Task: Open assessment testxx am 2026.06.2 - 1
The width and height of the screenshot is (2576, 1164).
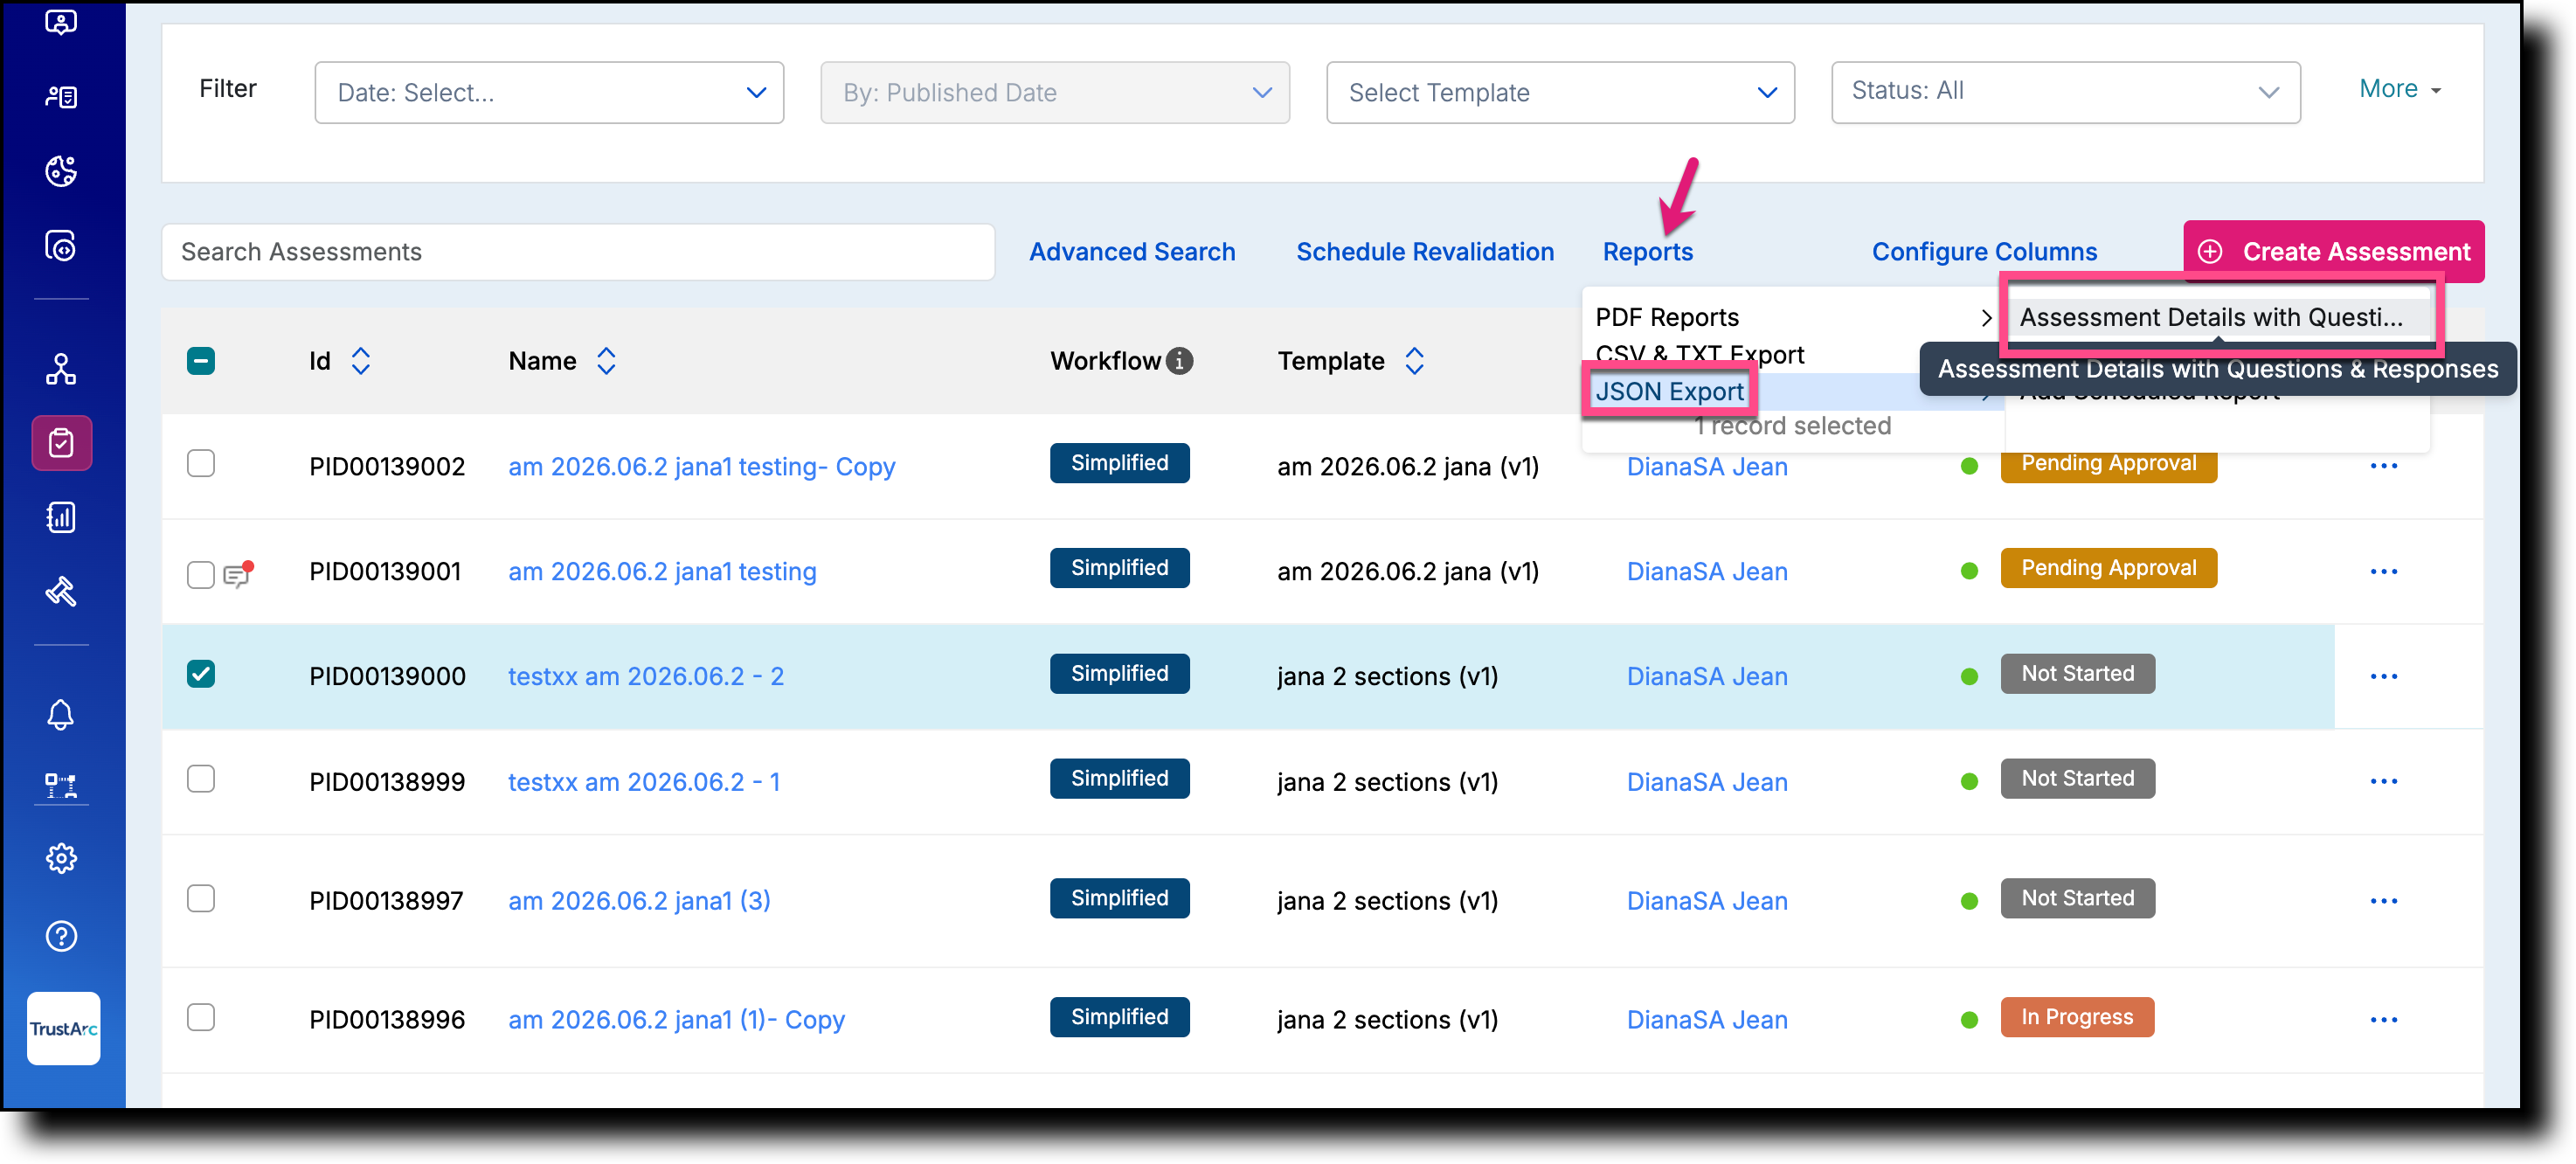Action: (x=644, y=782)
